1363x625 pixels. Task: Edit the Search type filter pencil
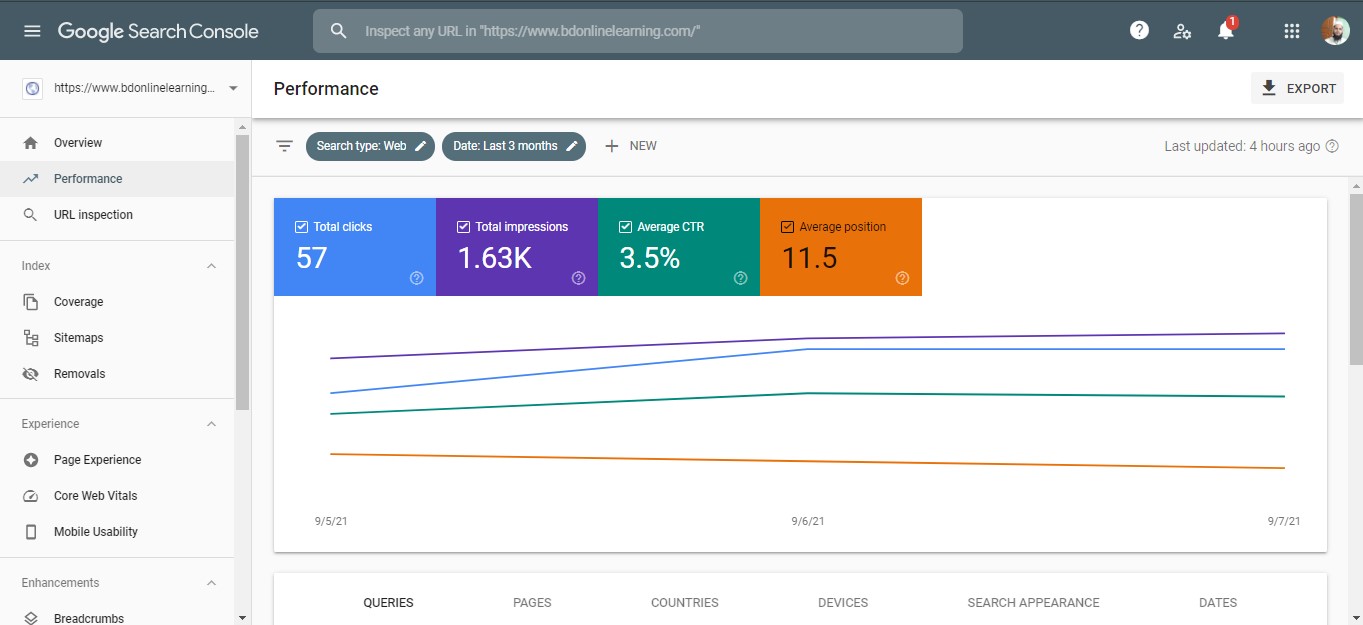pos(419,145)
